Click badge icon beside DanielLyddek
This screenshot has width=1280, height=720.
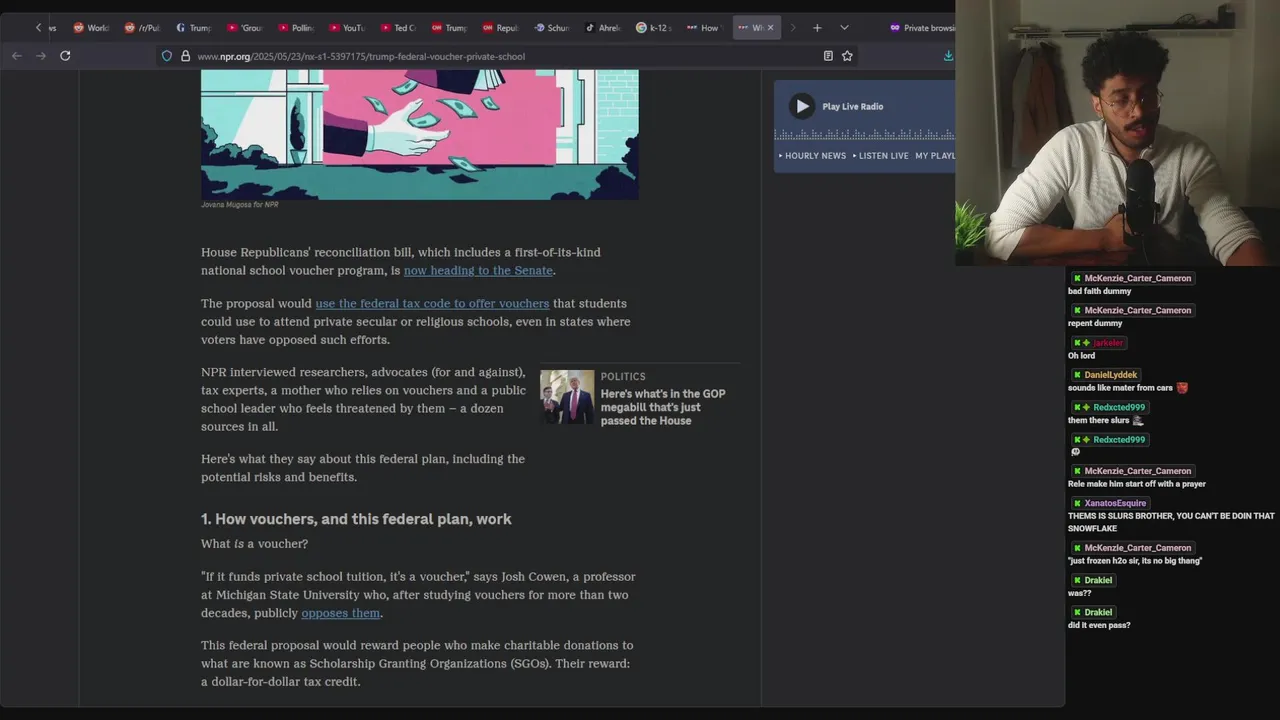coord(1077,375)
